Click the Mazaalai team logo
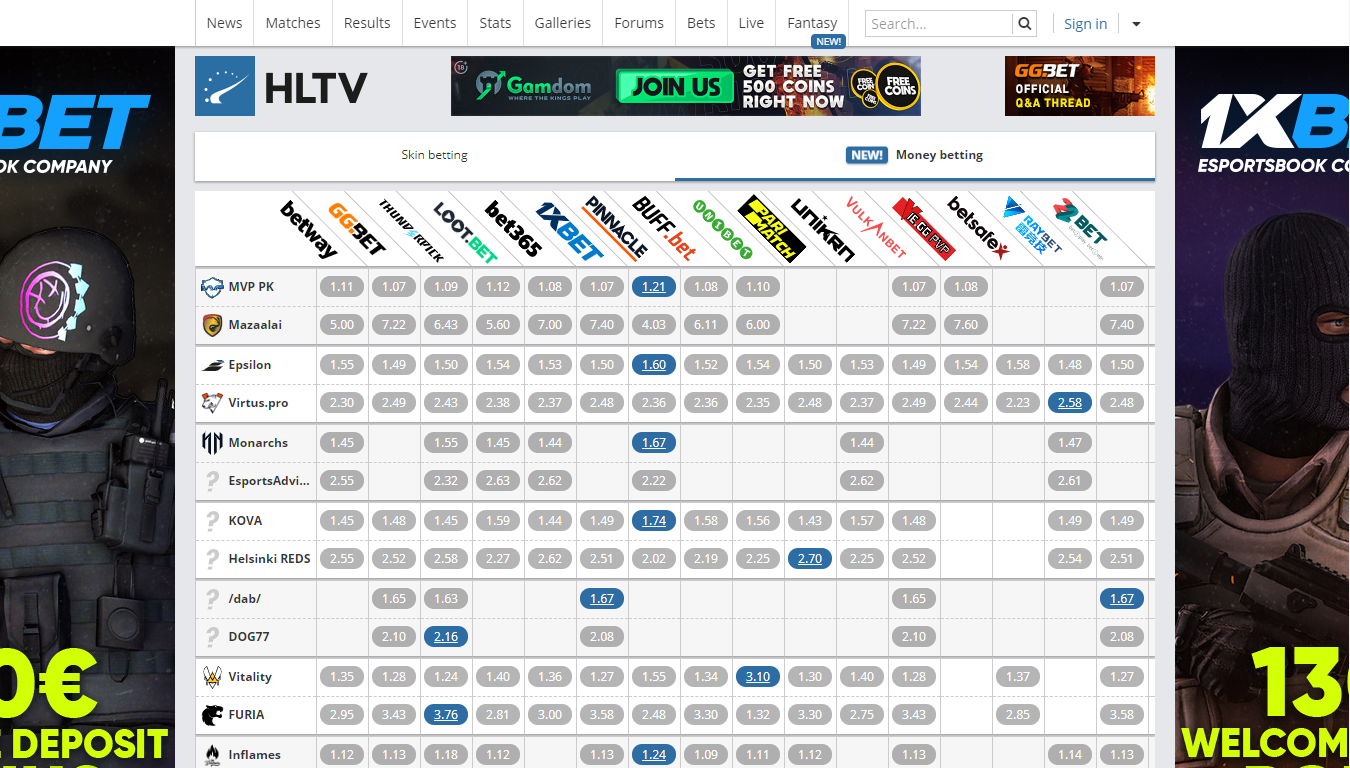 pos(212,325)
